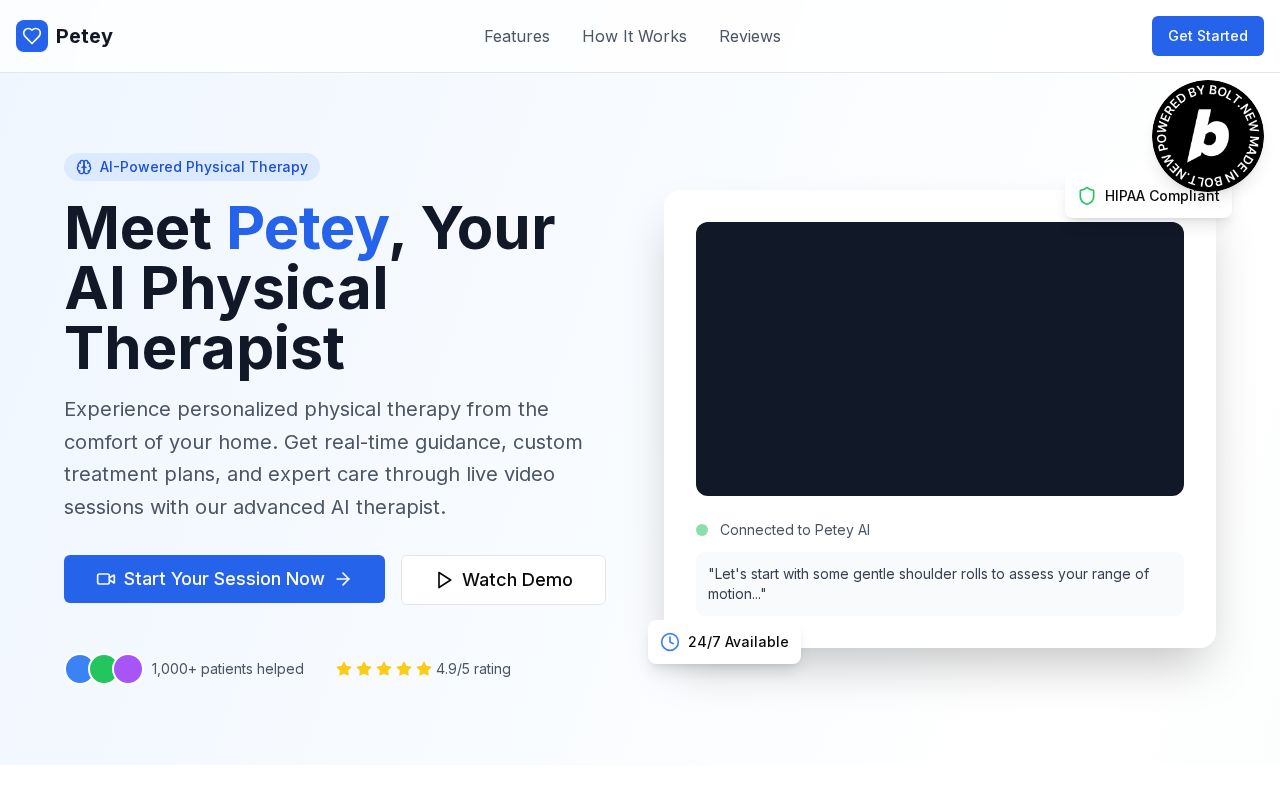Click the blue word Petey in headline
The width and height of the screenshot is (1280, 800).
[307, 228]
